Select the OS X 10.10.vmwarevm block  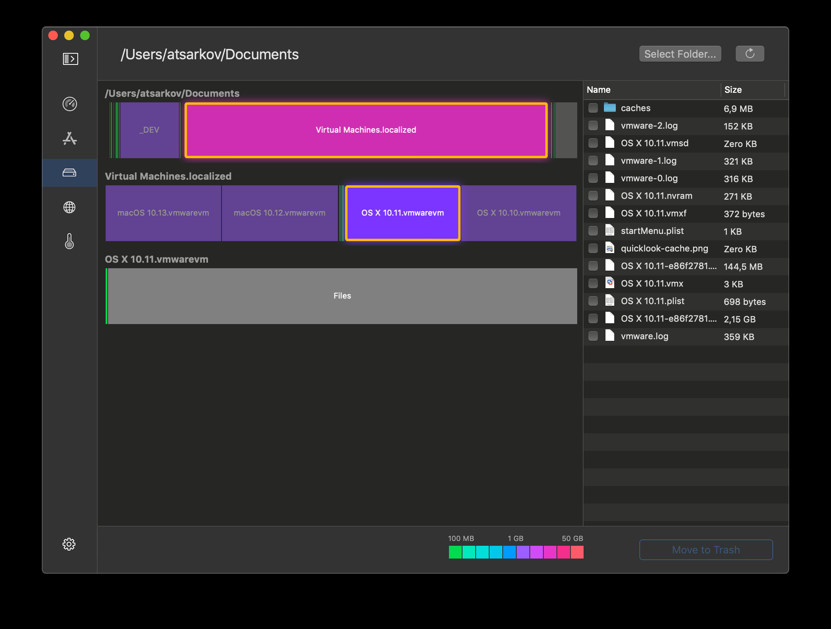click(x=518, y=213)
